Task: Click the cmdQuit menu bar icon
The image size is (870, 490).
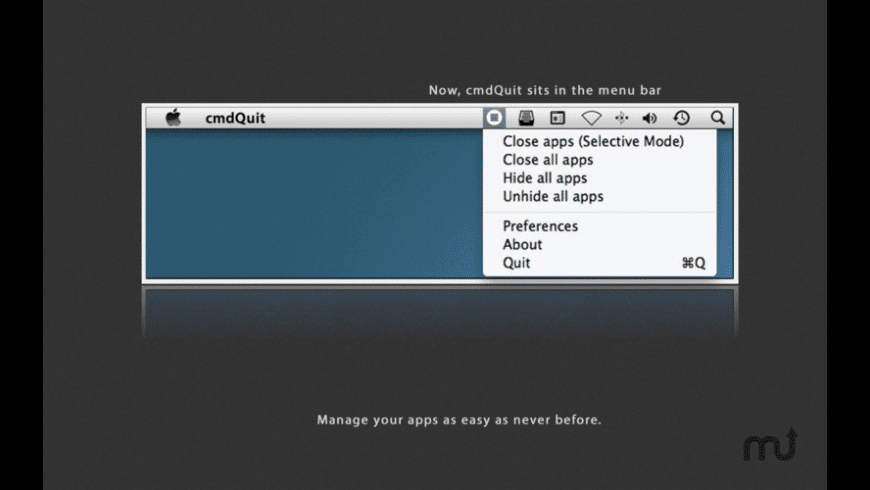Action: coord(494,118)
